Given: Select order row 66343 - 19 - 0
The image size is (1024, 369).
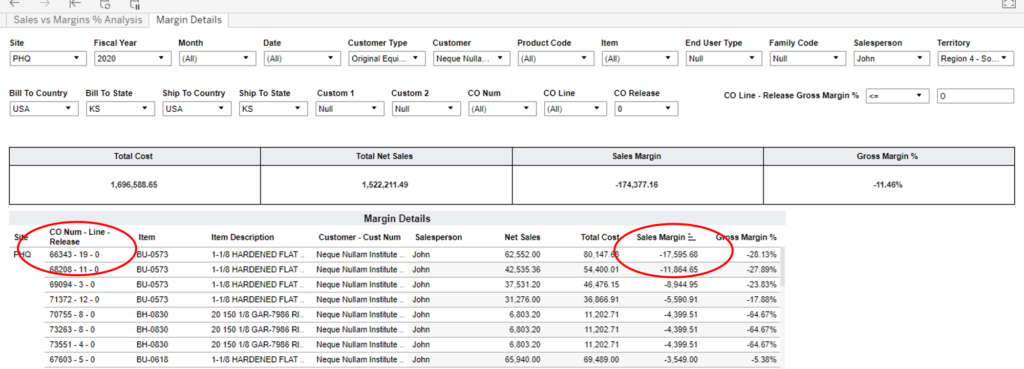Looking at the screenshot, I should pos(74,254).
